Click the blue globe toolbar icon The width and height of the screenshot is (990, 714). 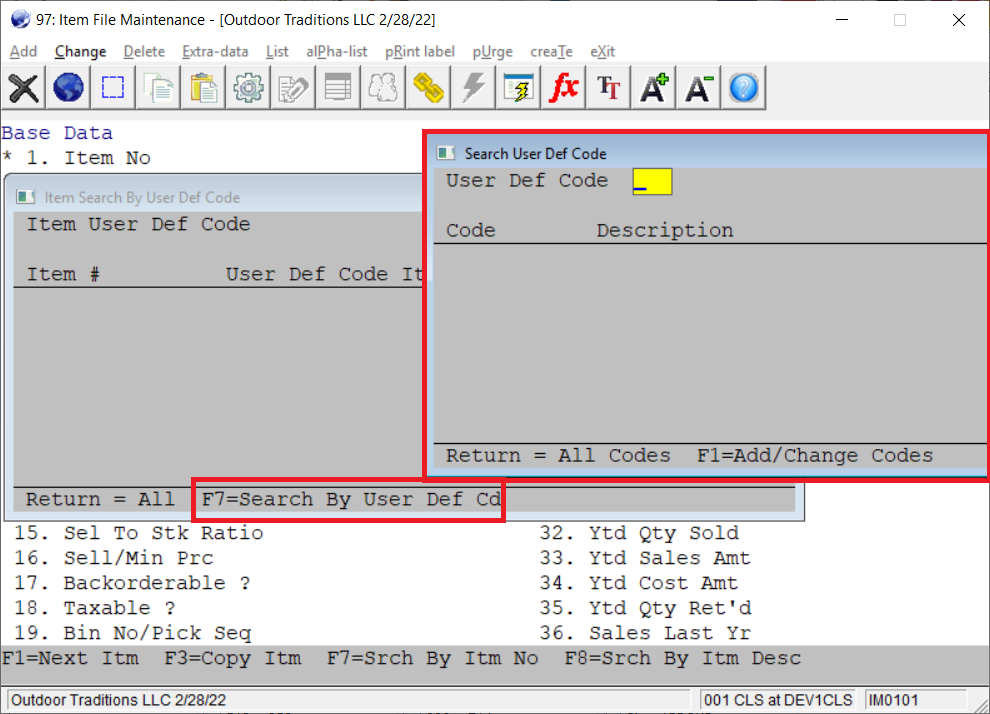point(68,88)
